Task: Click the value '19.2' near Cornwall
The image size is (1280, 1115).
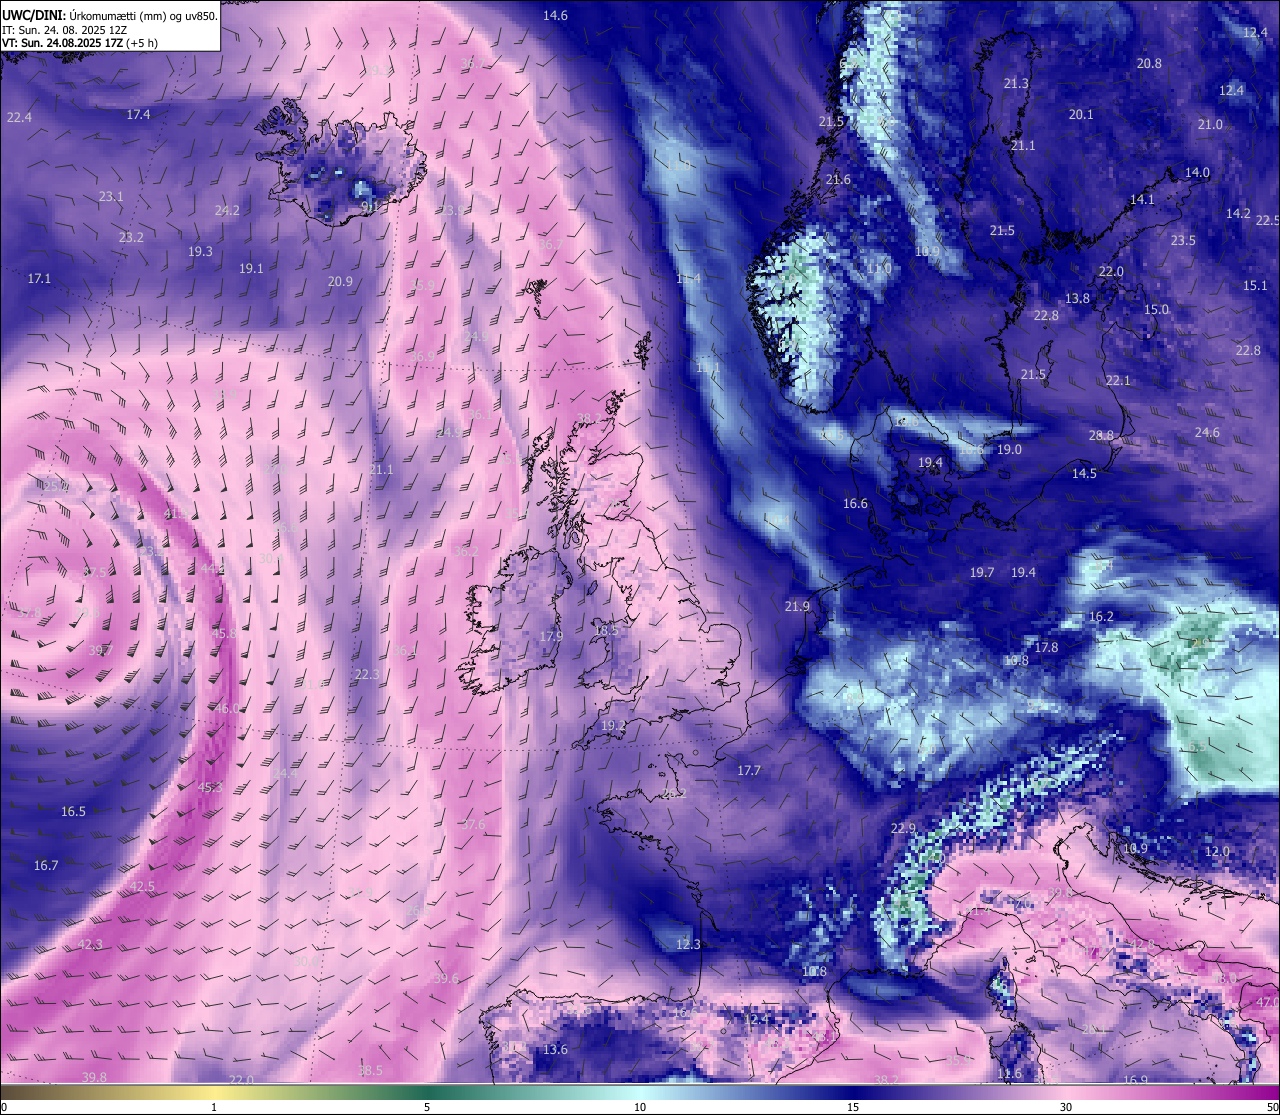Action: (x=613, y=726)
